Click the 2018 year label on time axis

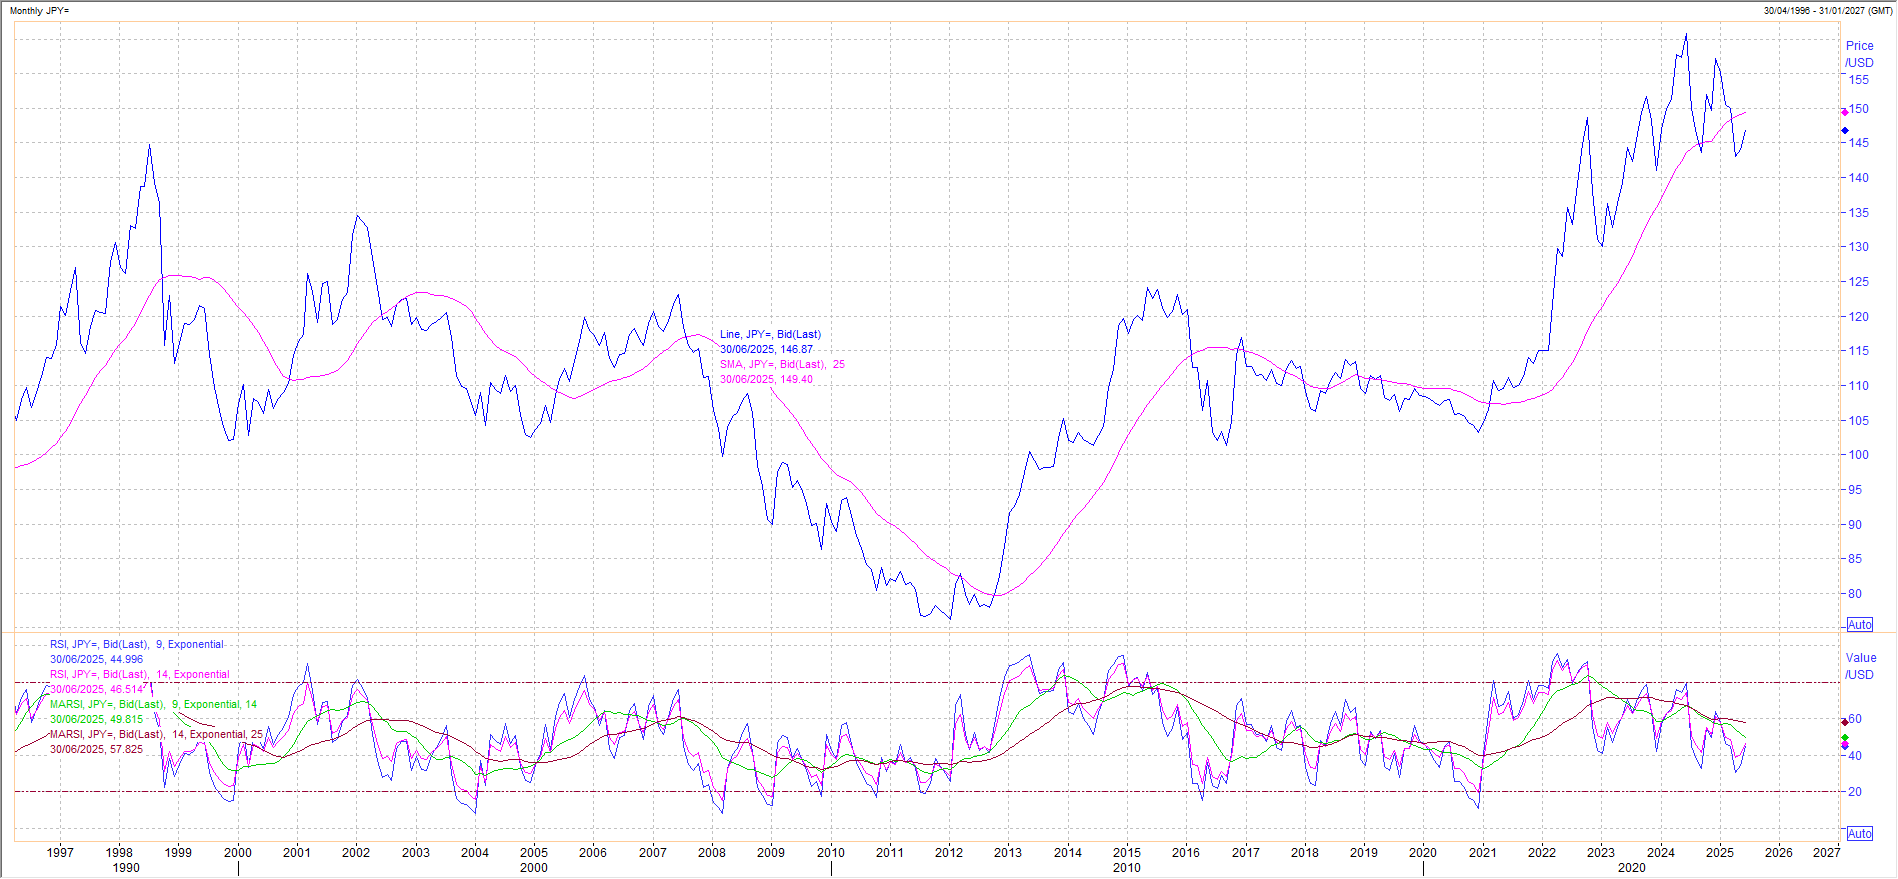coord(1305,853)
